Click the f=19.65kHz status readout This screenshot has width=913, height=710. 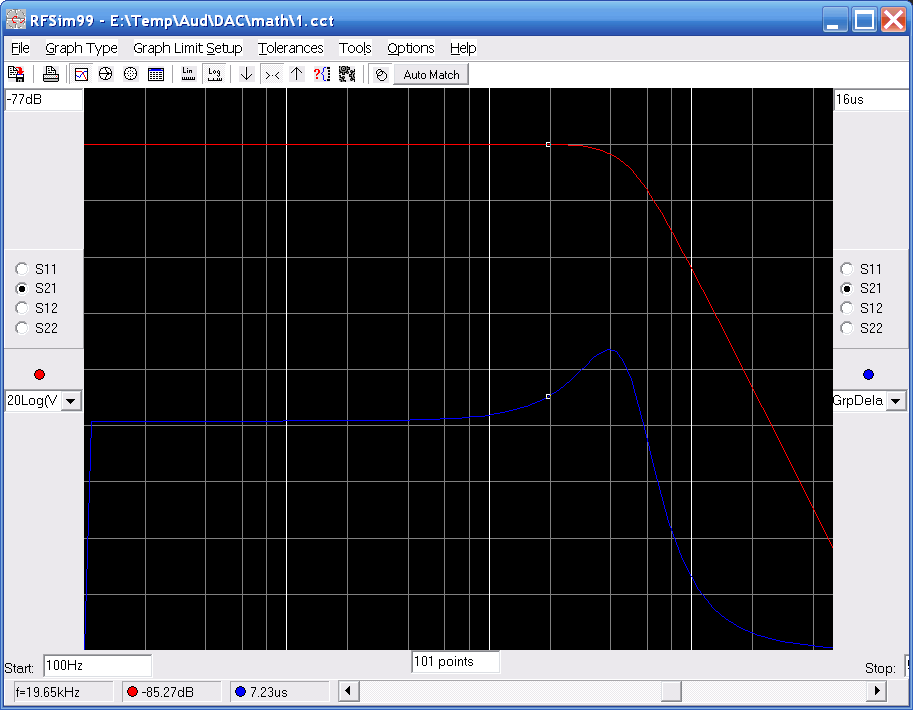point(63,692)
